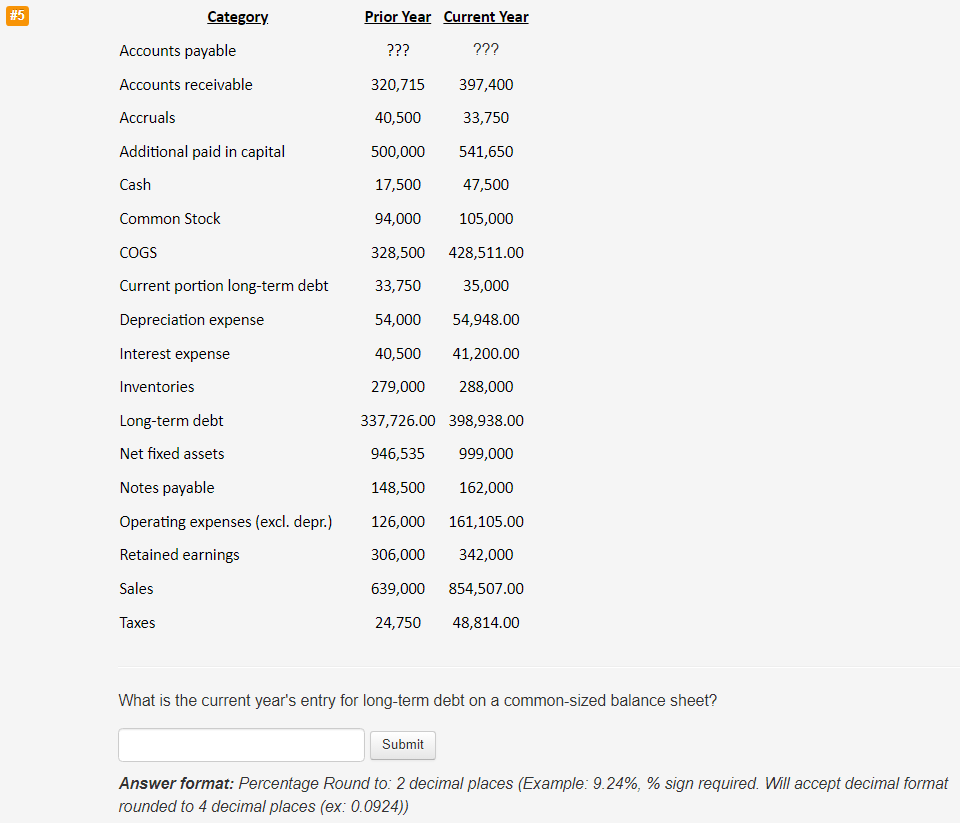Click the Submit button

402,745
